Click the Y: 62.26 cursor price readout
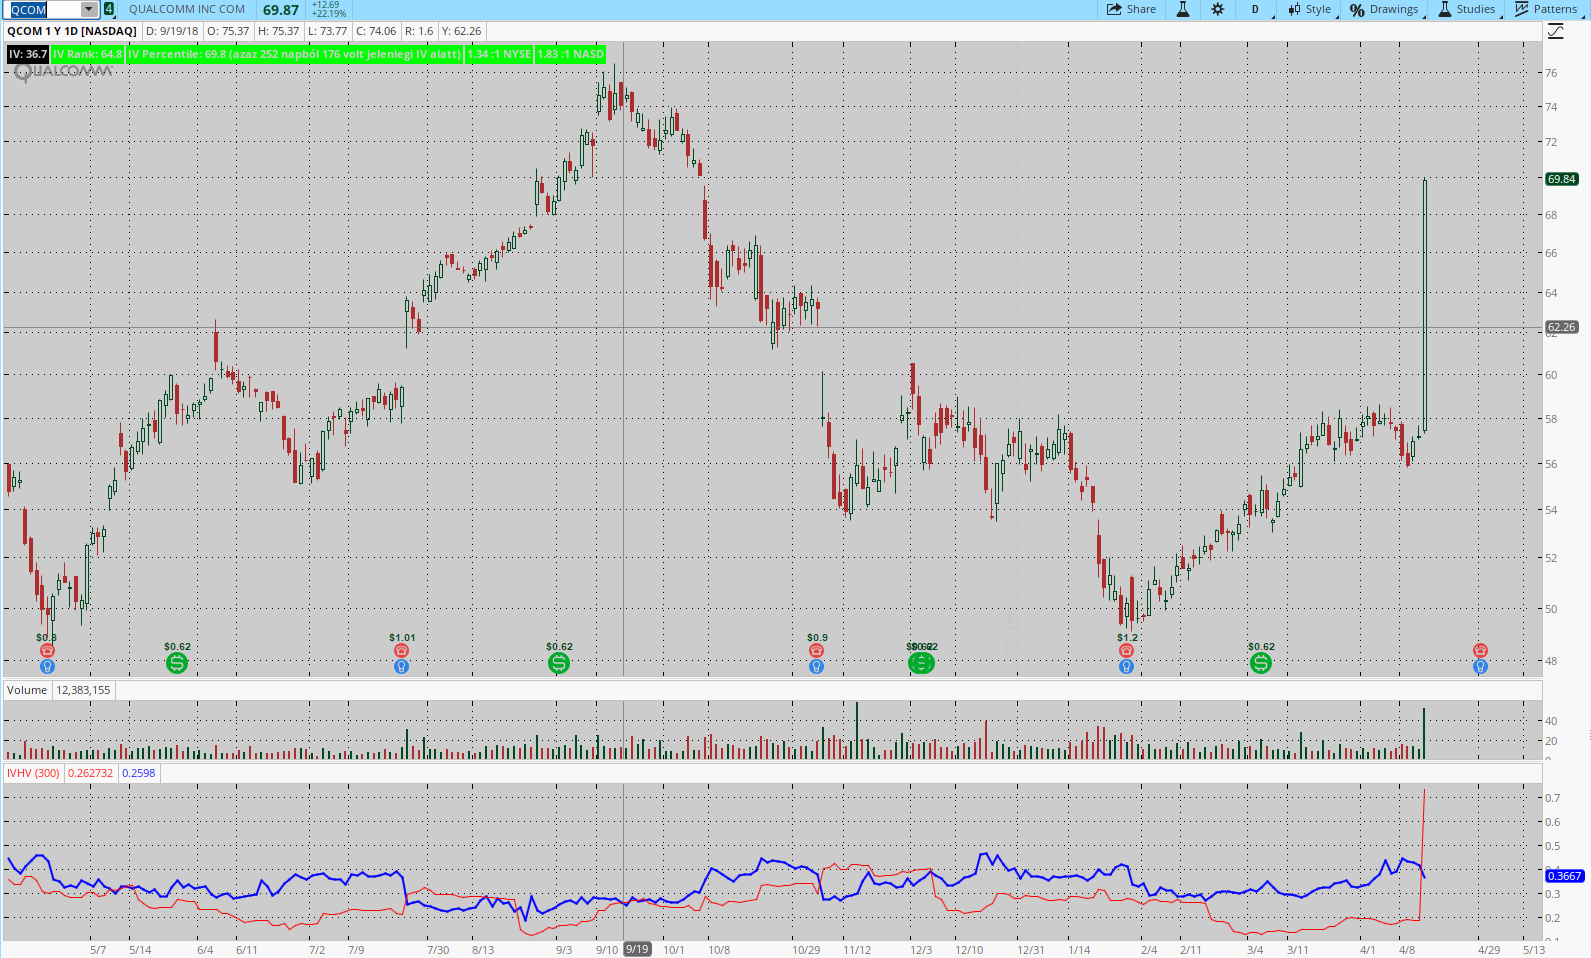Viewport: 1591px width, 958px height. [462, 31]
